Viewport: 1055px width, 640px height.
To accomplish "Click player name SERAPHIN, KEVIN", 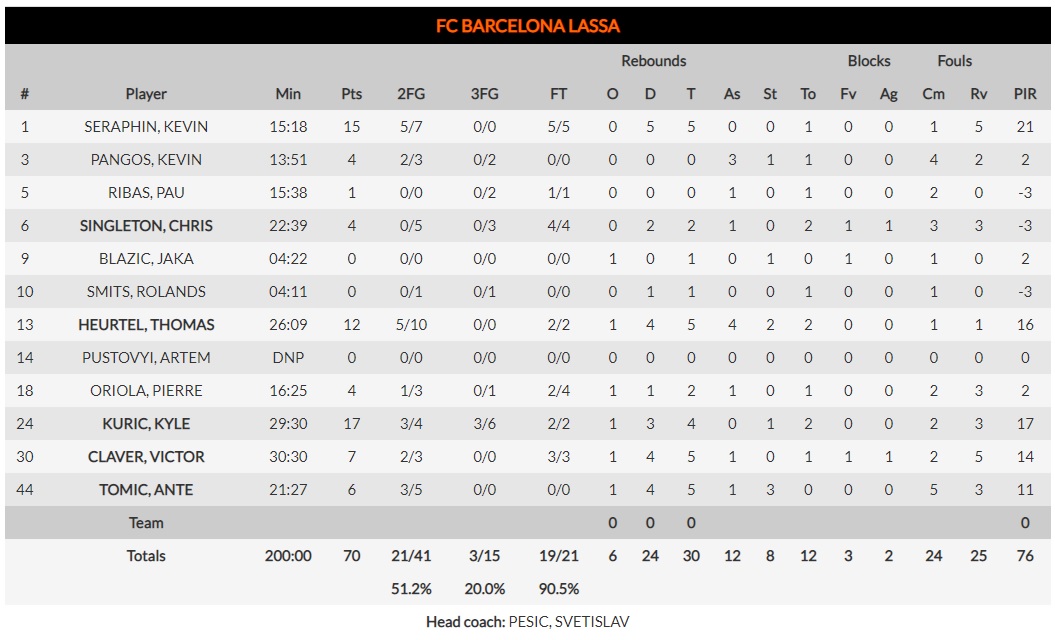I will coord(146,127).
